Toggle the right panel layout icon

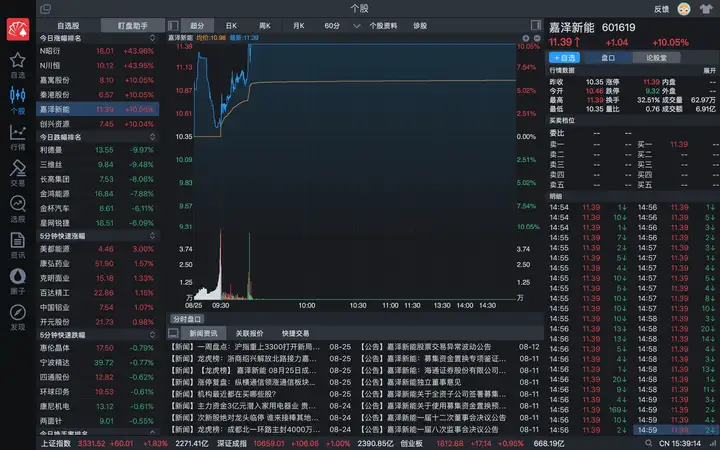(x=535, y=25)
